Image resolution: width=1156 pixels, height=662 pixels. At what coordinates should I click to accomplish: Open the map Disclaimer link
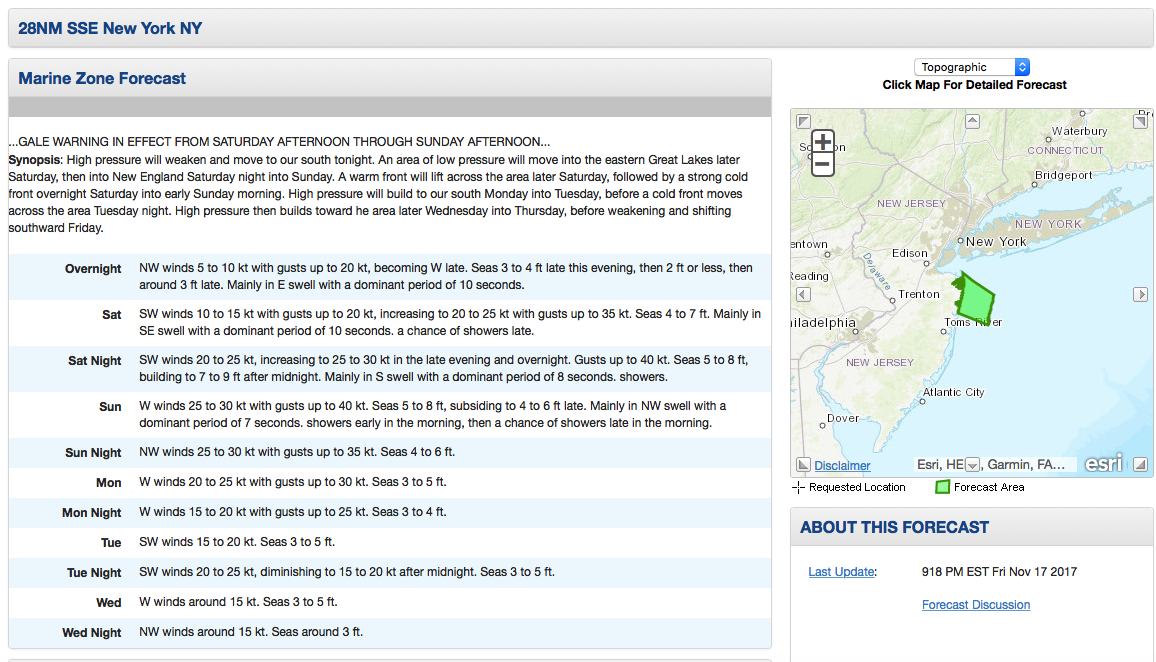(842, 466)
